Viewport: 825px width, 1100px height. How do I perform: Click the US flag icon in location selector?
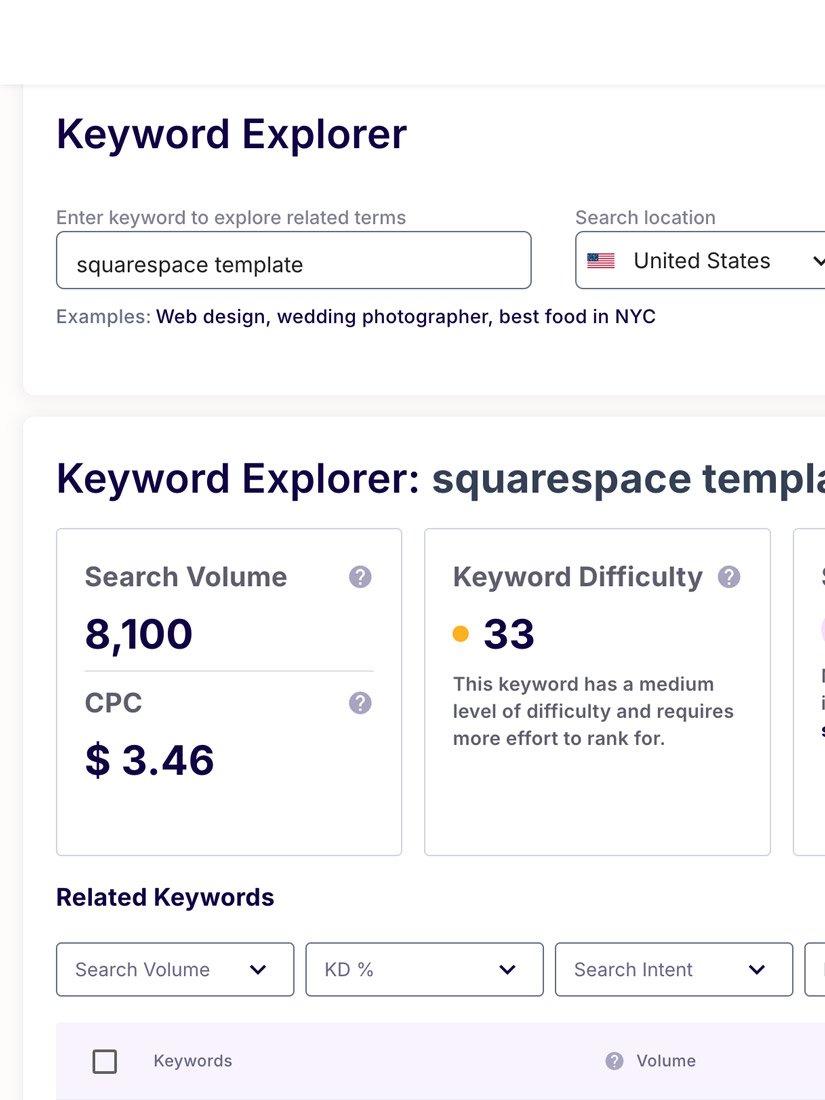(x=601, y=261)
